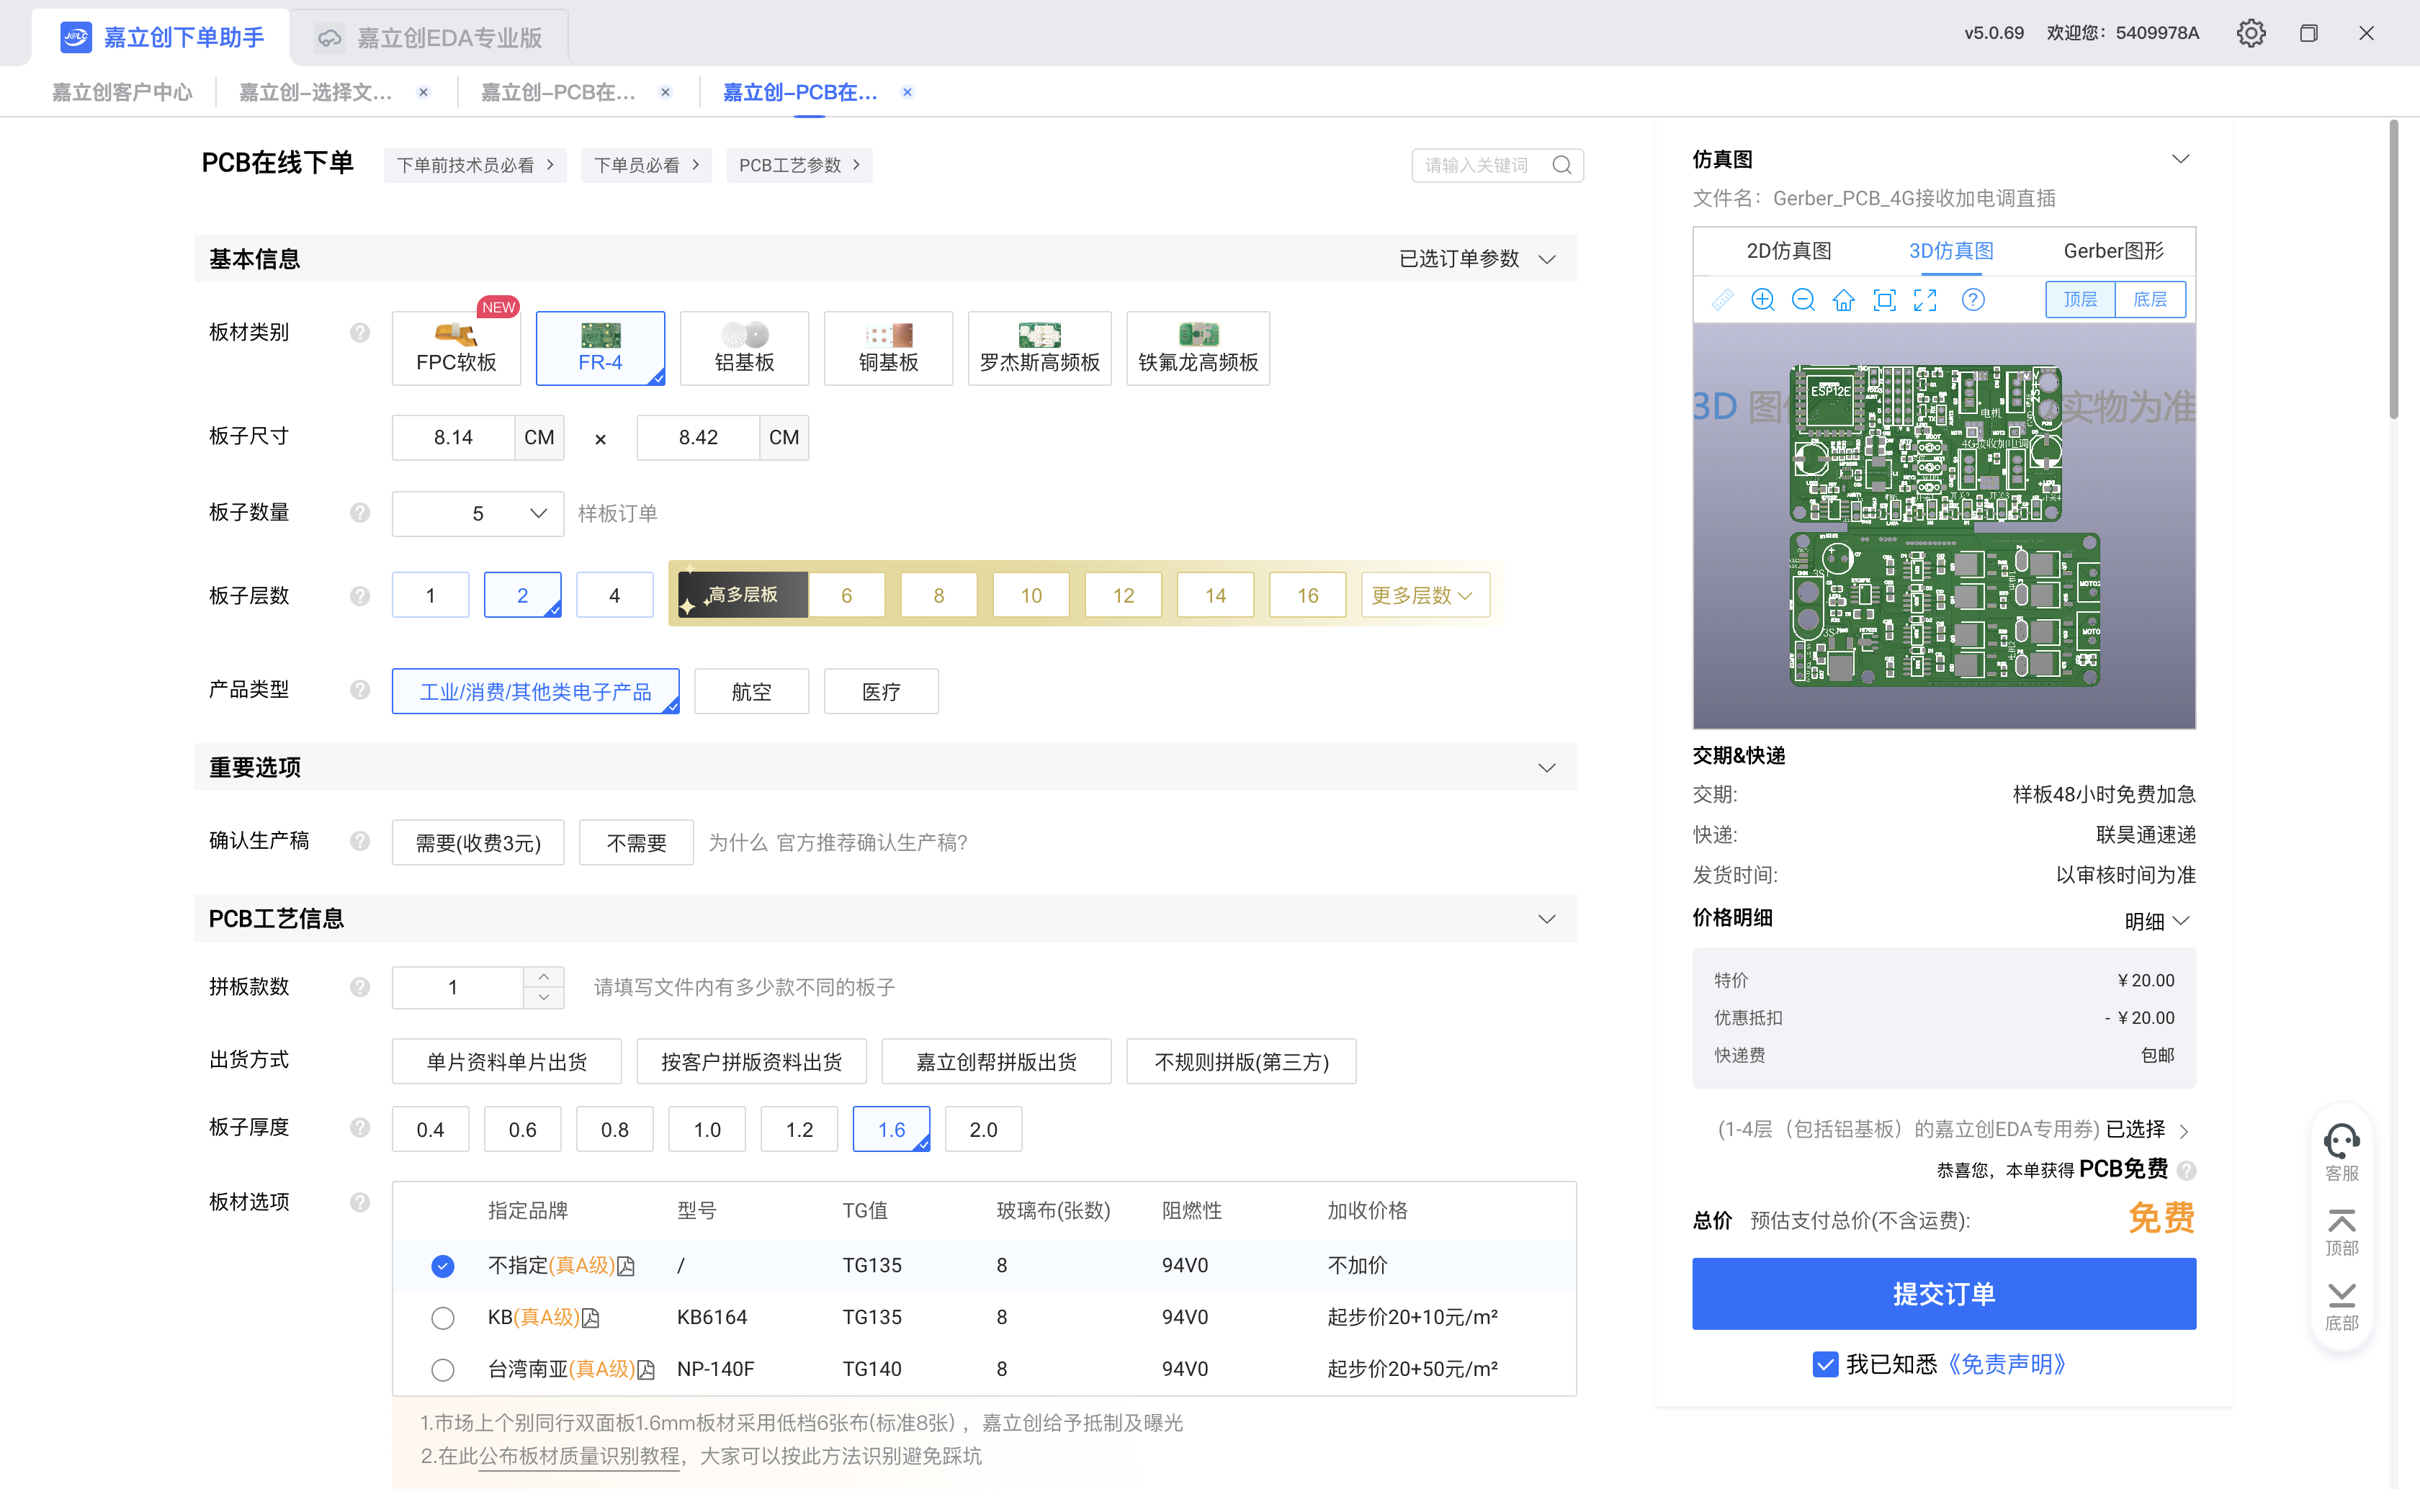Choose 单片资料单片出货 delivery method

tap(507, 1061)
